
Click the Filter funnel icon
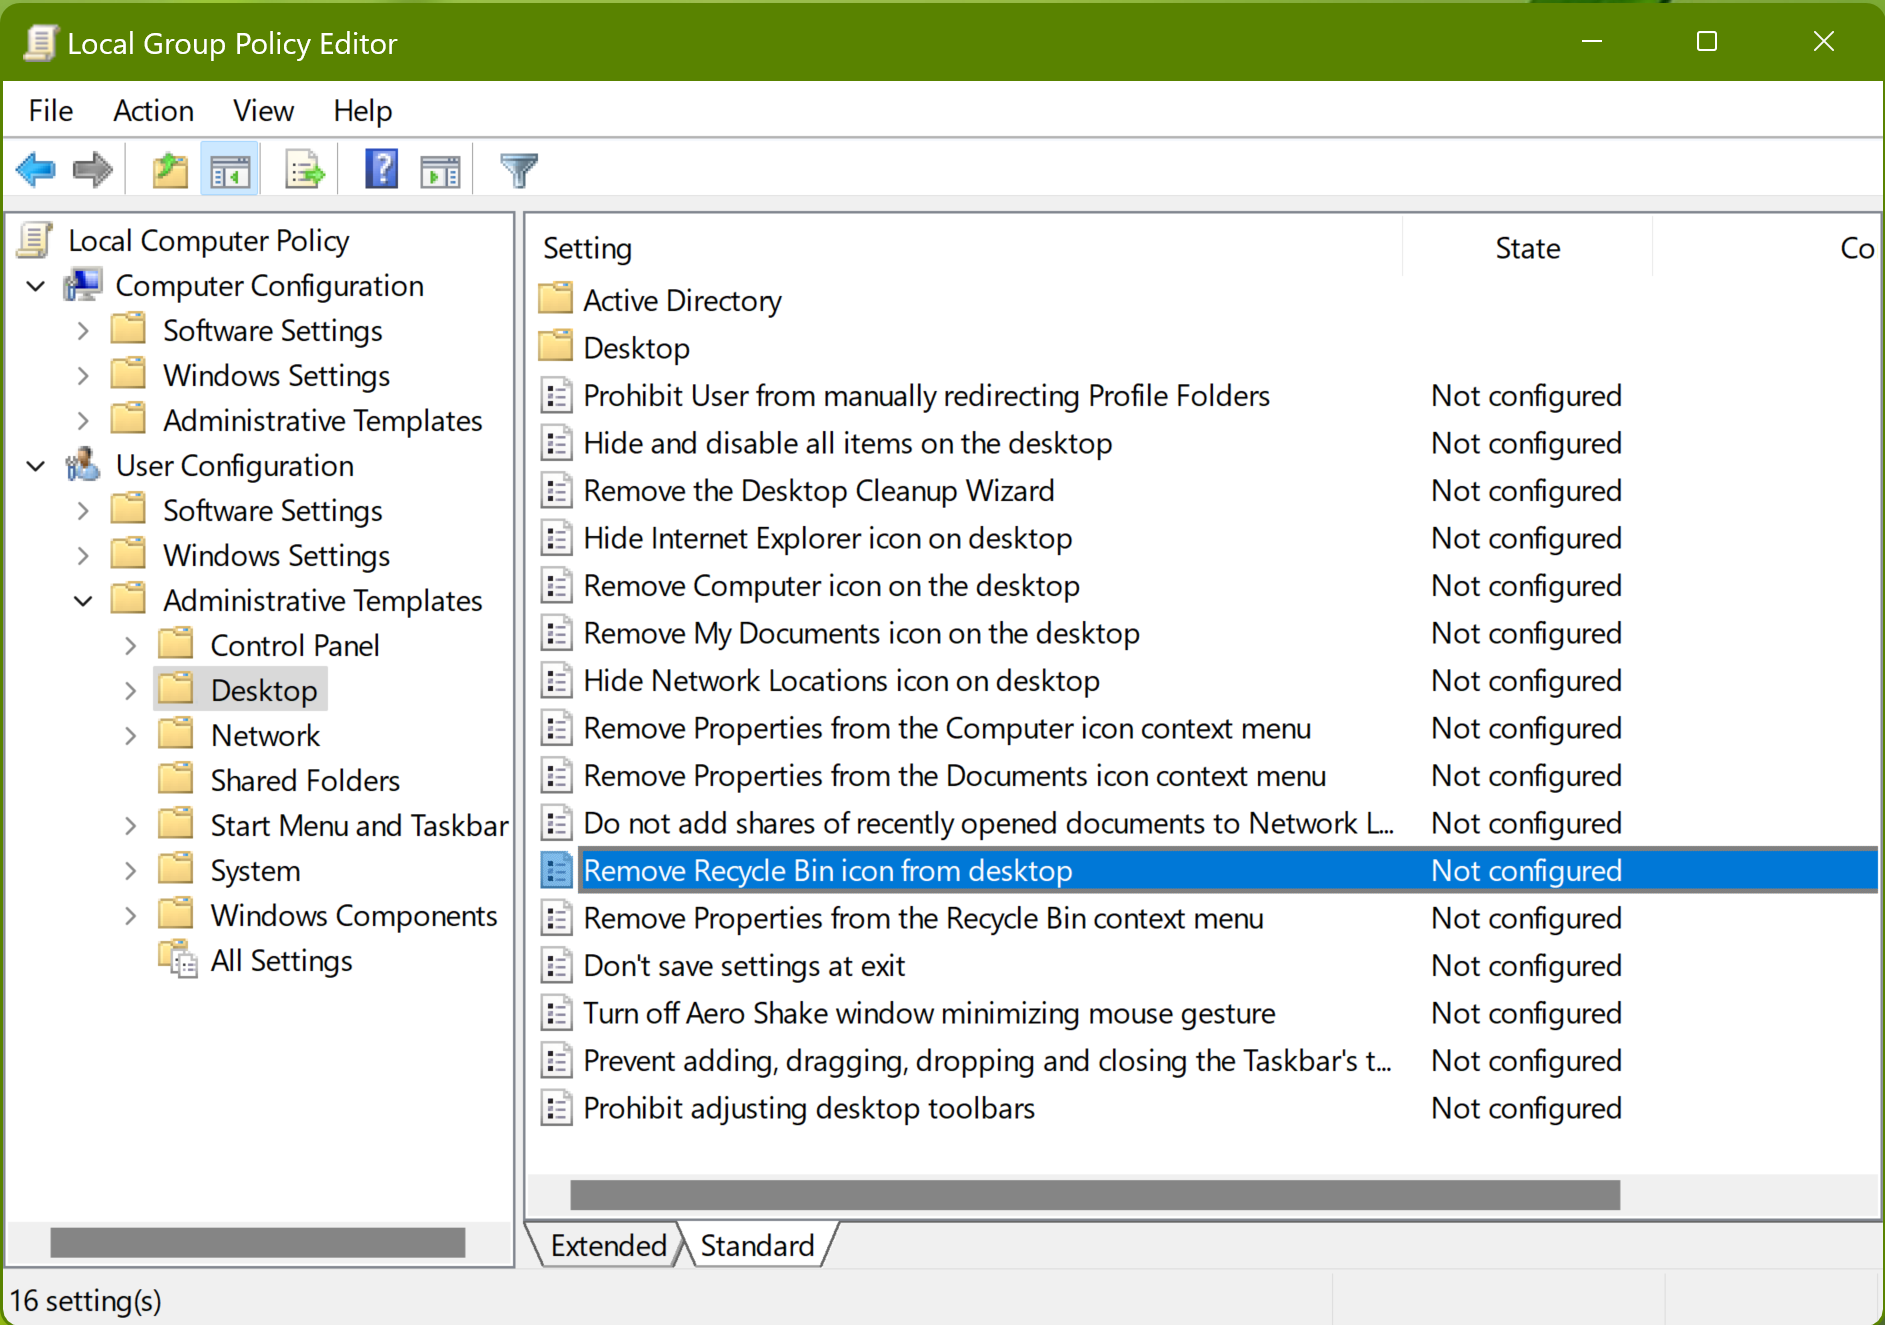point(518,170)
